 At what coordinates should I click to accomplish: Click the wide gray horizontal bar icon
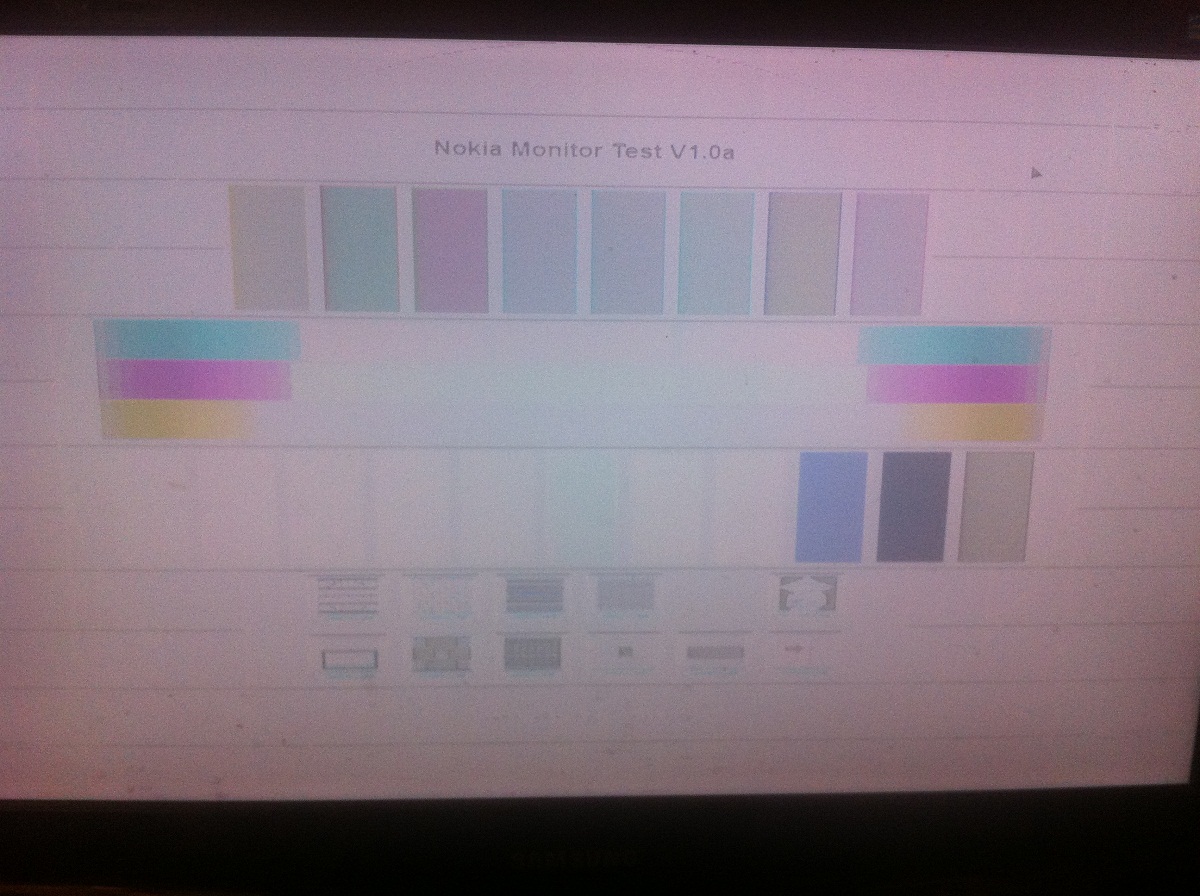point(715,654)
